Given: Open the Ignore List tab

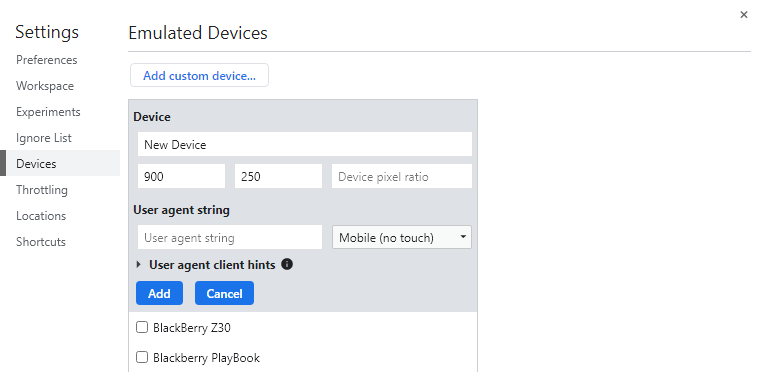Looking at the screenshot, I should pos(44,138).
